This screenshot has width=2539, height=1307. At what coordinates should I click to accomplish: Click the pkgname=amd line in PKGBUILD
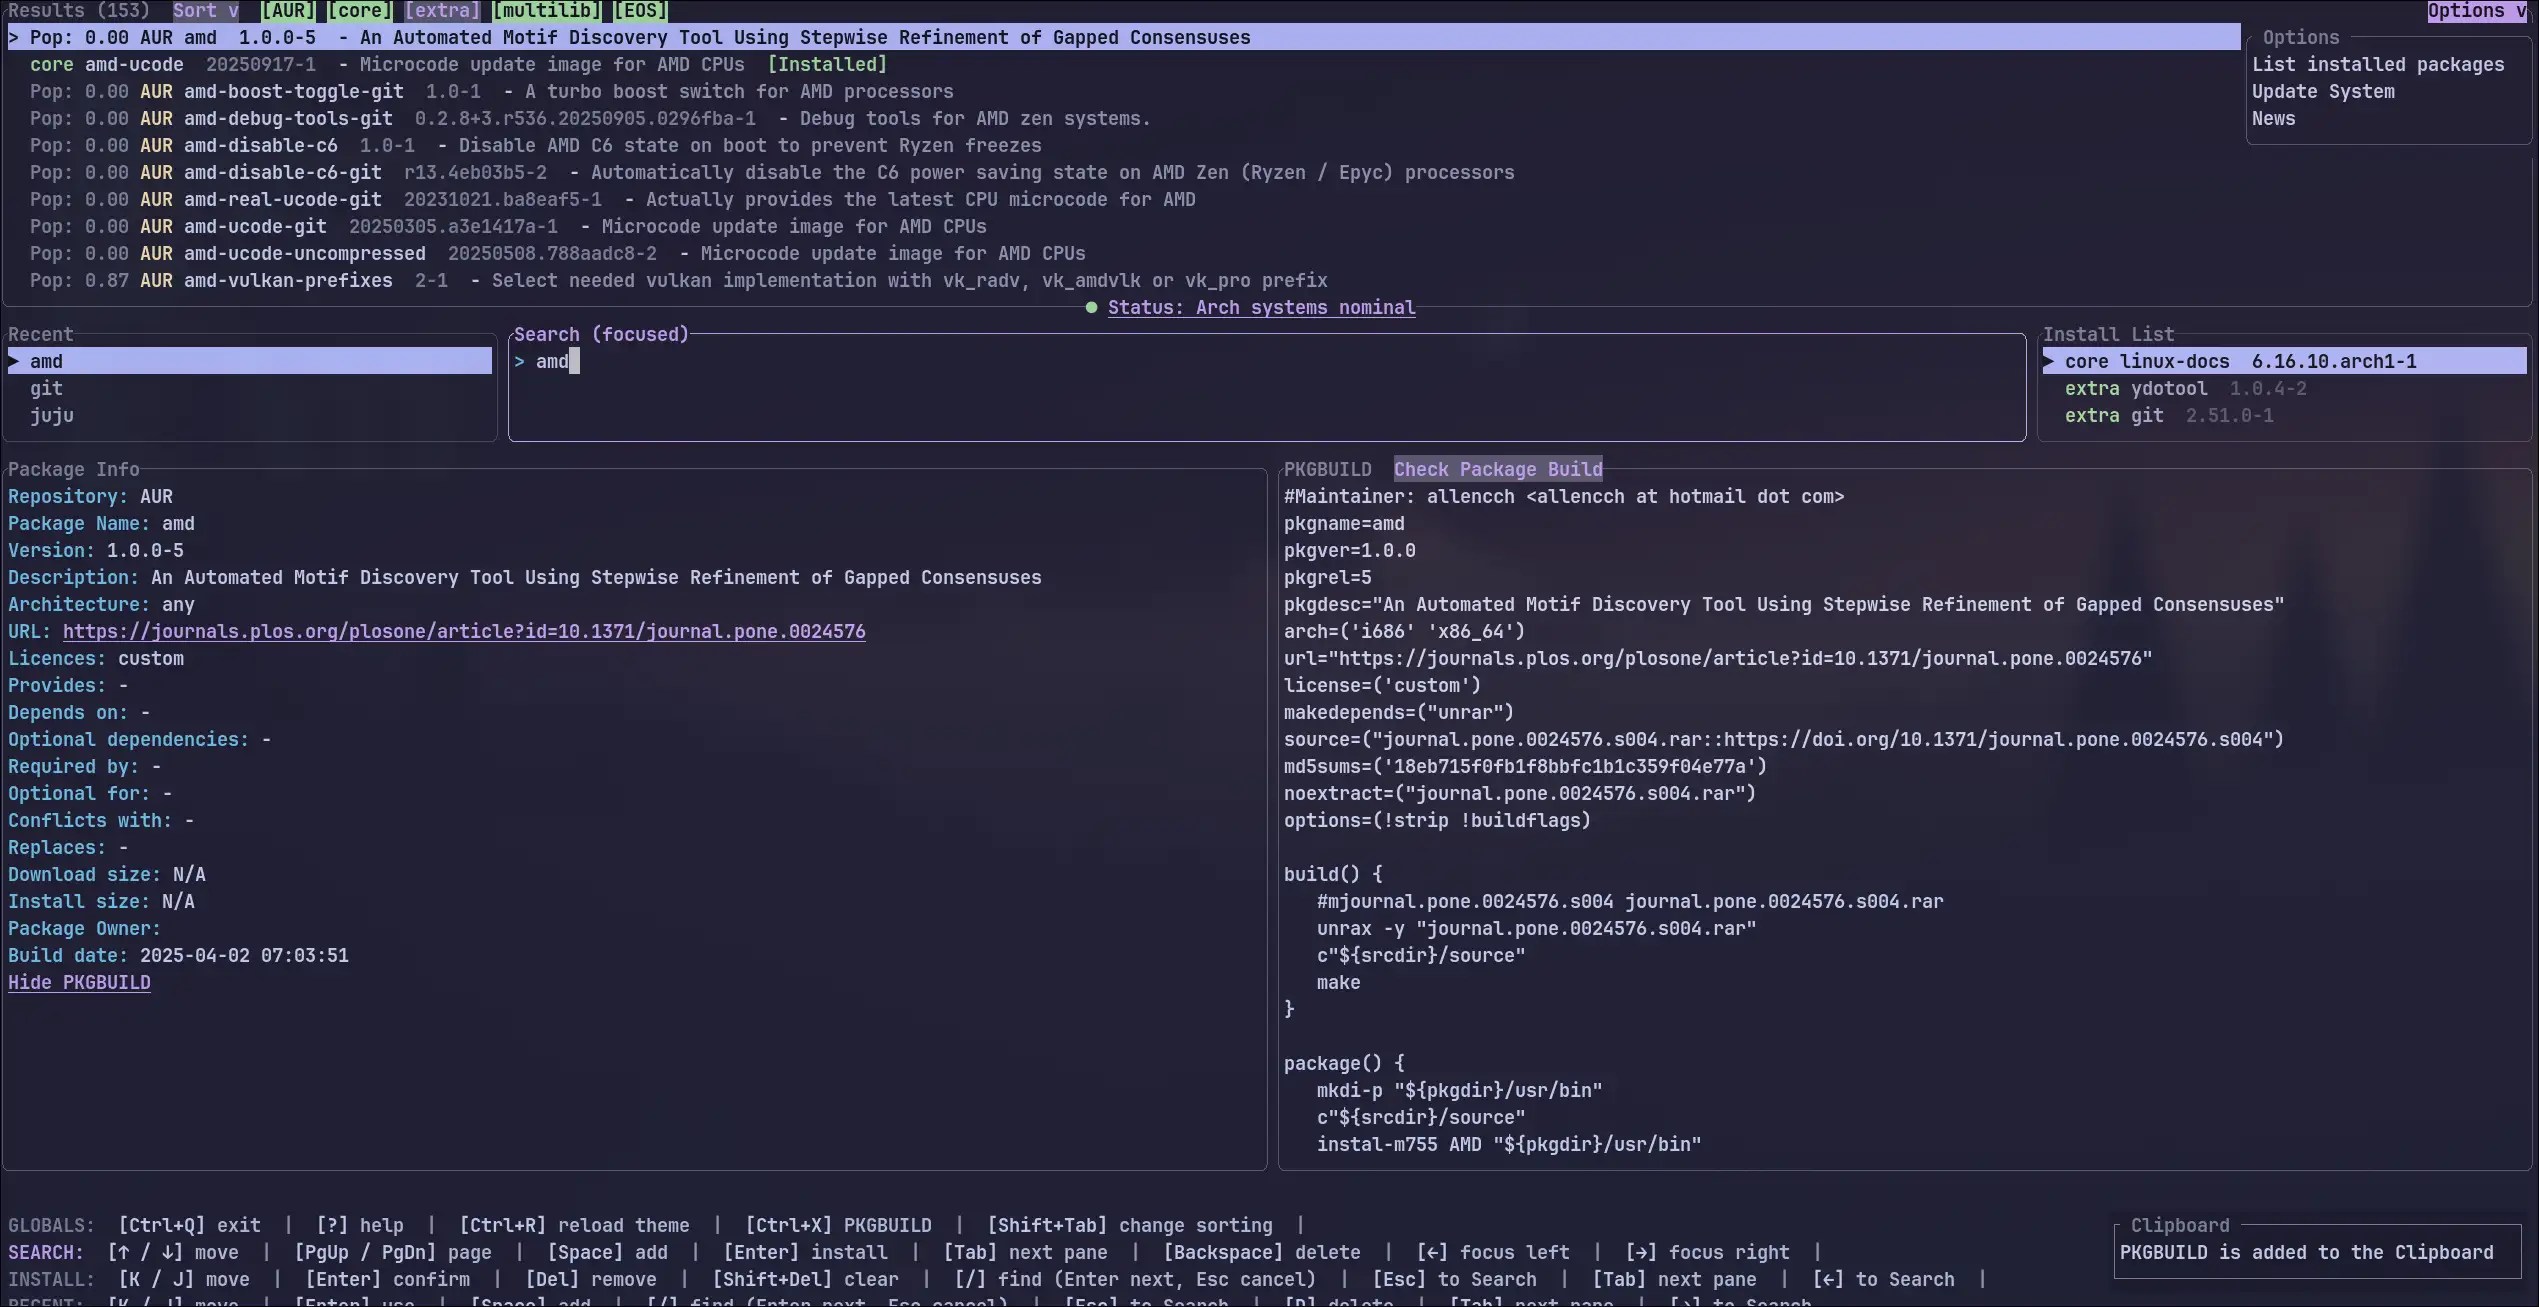coord(1344,524)
